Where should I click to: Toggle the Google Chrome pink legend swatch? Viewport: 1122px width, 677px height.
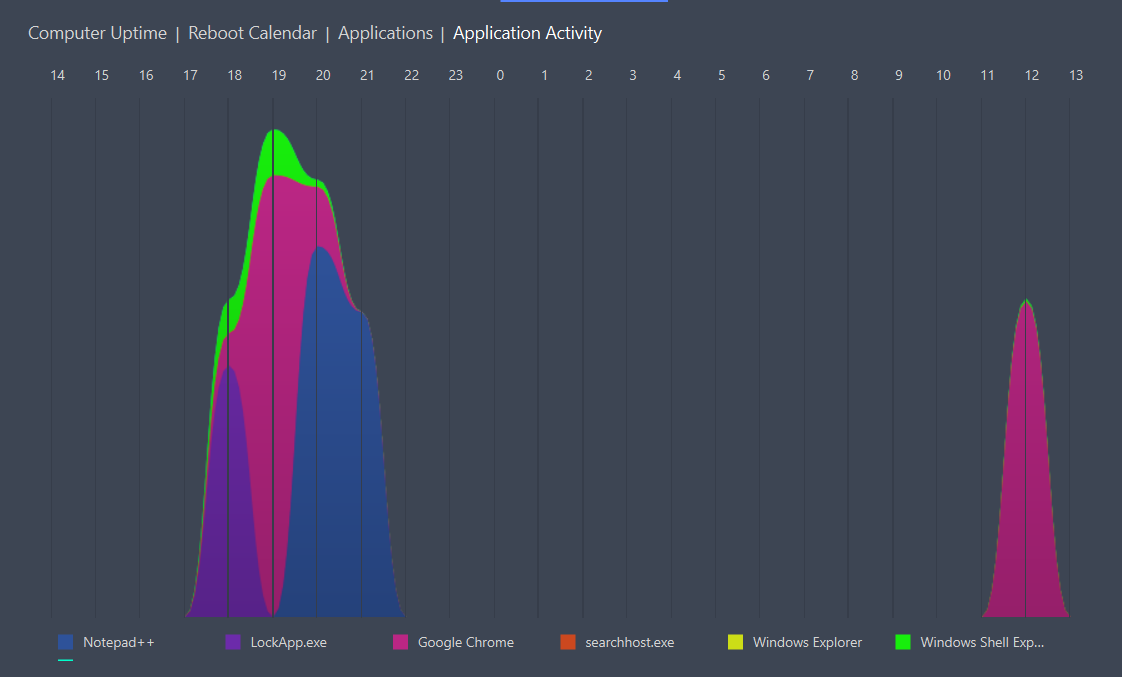click(401, 642)
